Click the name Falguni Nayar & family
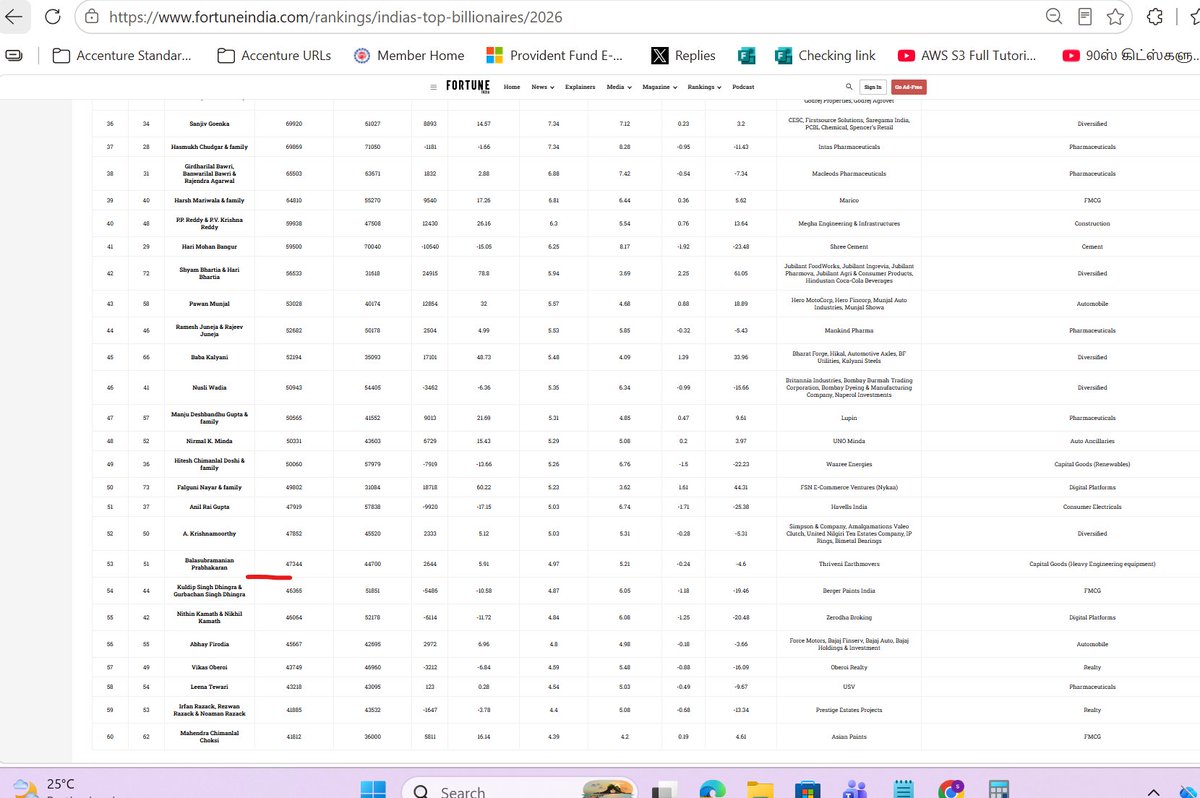 209,487
